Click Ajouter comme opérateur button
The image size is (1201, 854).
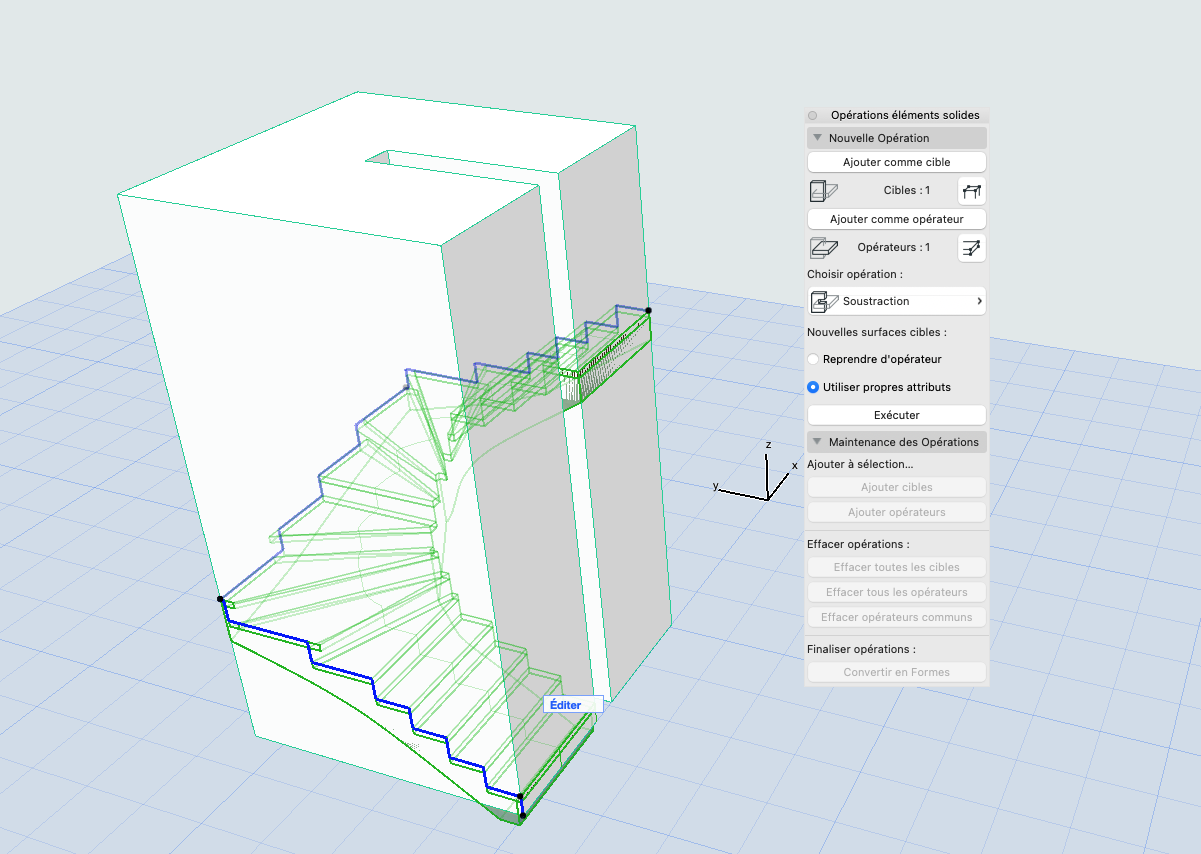coord(897,219)
